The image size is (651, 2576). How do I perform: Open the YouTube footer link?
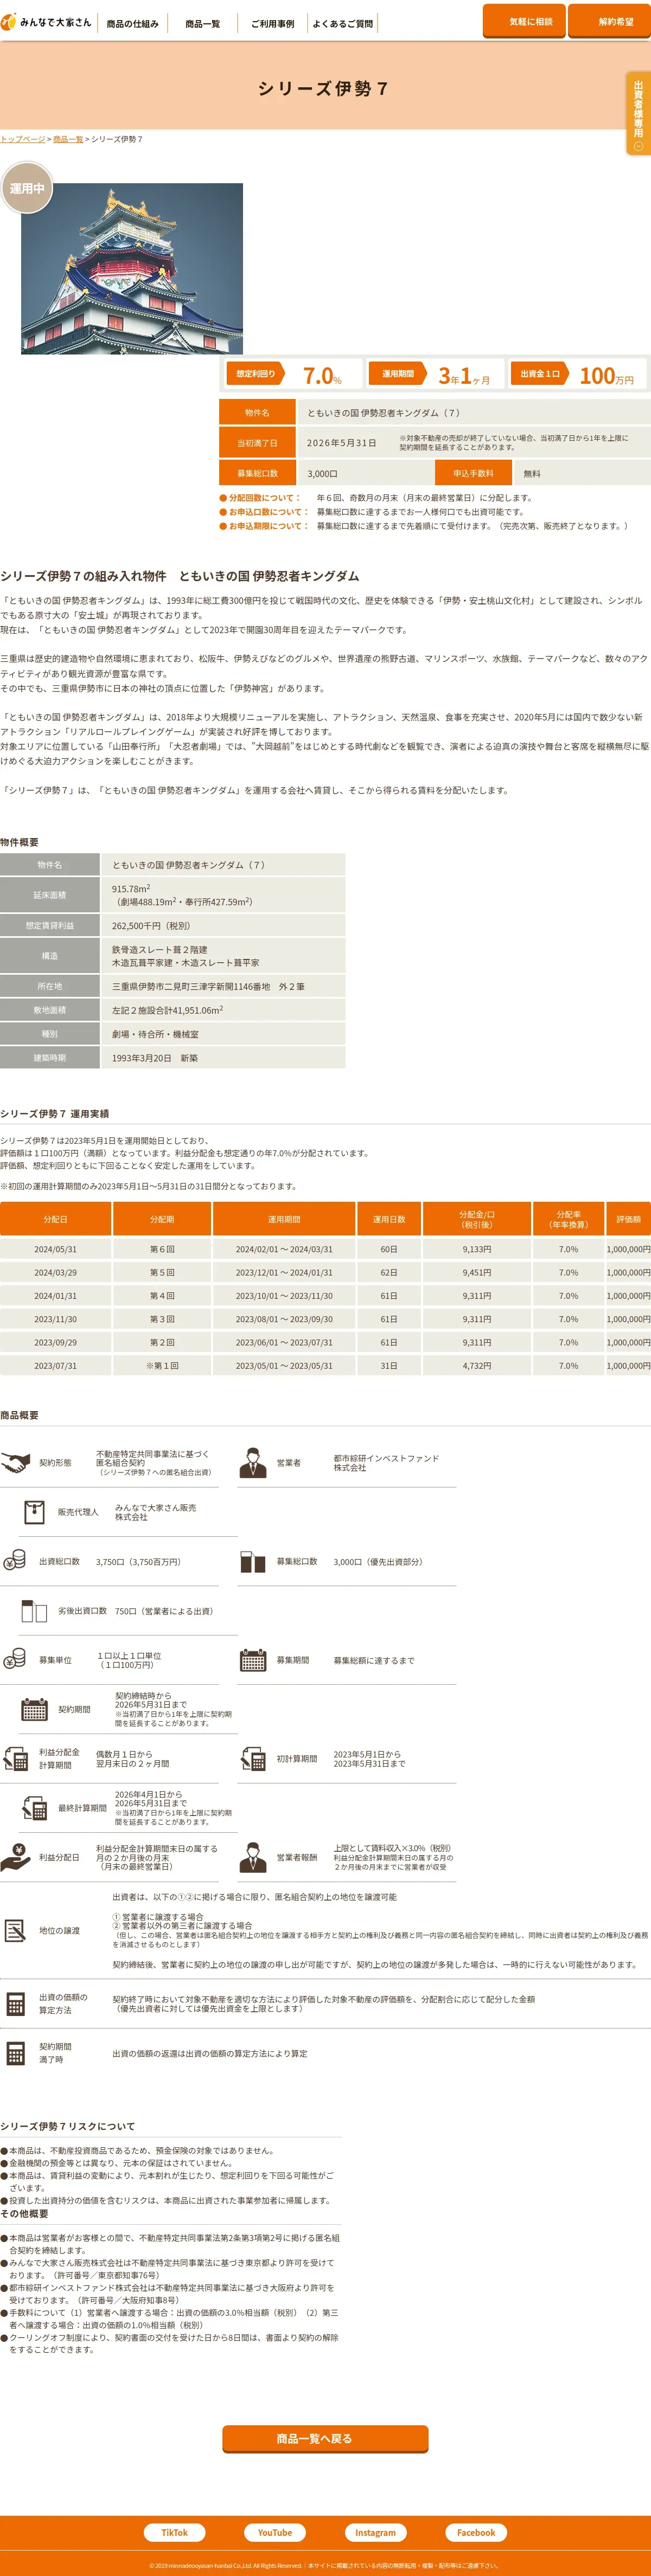(x=275, y=2532)
